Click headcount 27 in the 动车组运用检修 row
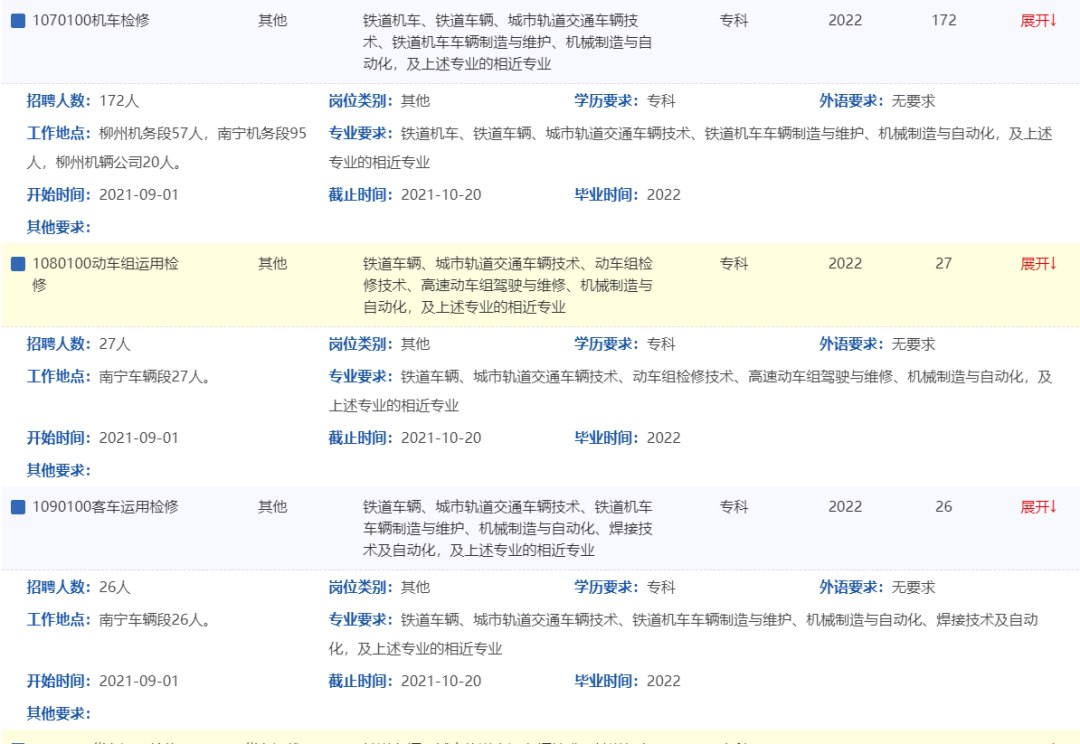 [944, 264]
